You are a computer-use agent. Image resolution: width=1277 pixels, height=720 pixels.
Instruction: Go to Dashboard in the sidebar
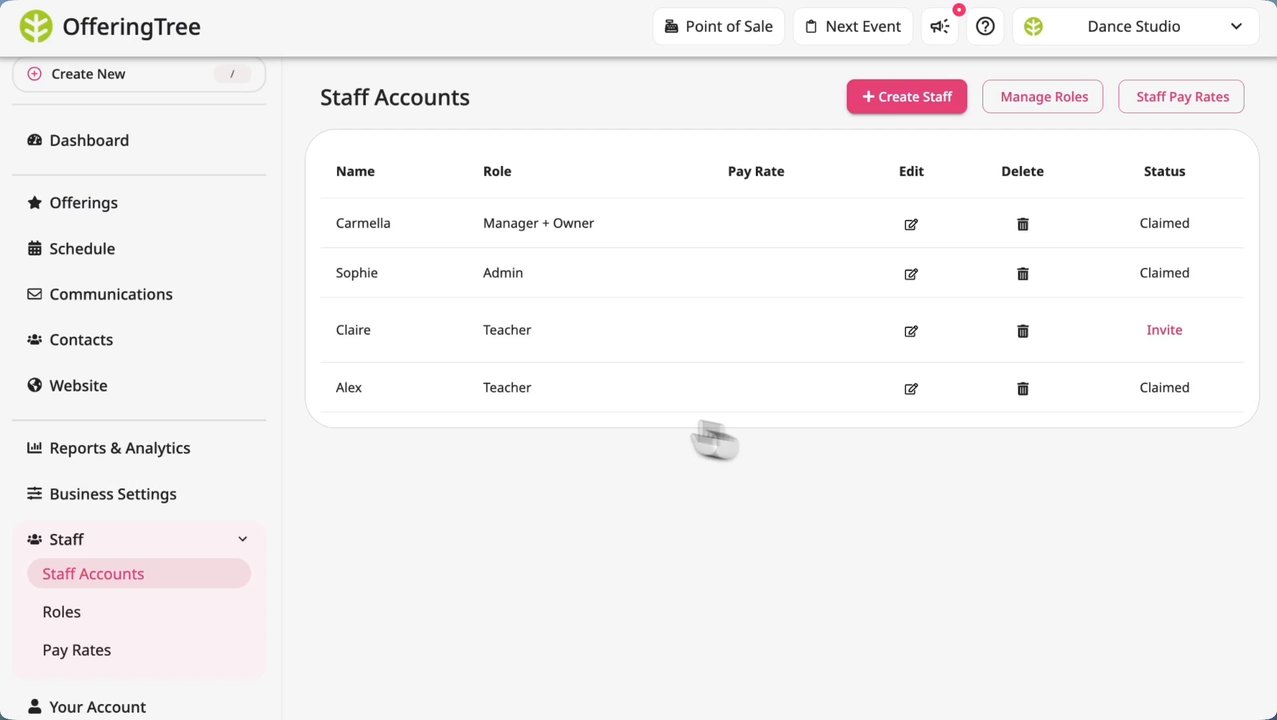pos(89,141)
